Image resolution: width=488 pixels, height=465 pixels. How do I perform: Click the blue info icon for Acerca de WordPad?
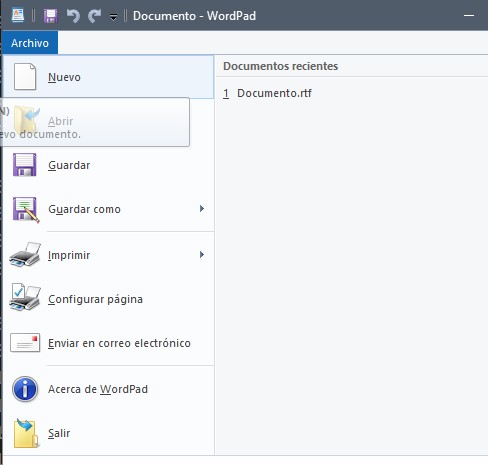pos(25,389)
